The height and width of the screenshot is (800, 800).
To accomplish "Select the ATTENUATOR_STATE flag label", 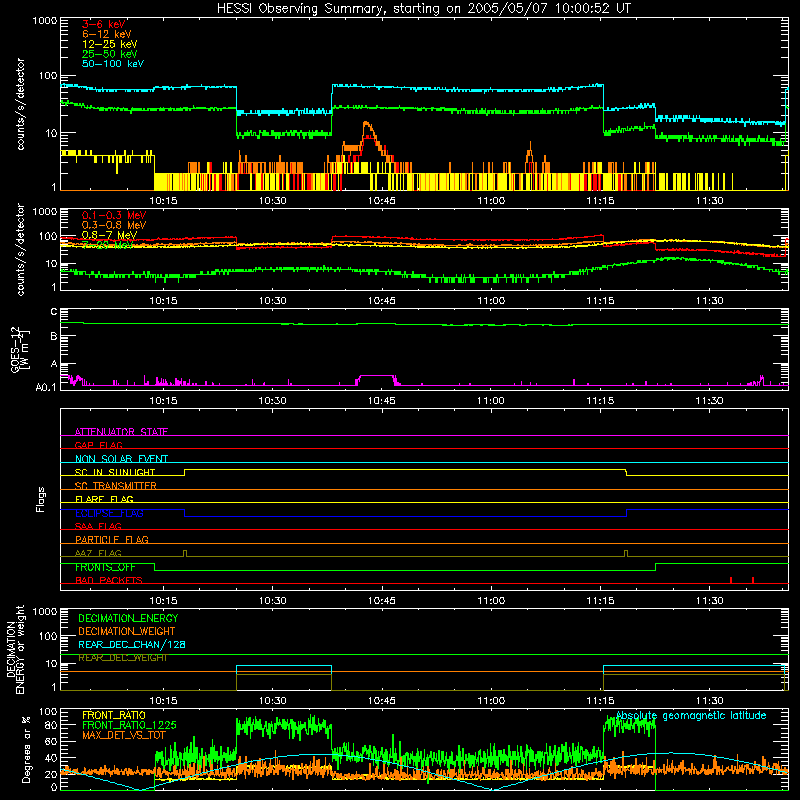I will click(x=121, y=432).
